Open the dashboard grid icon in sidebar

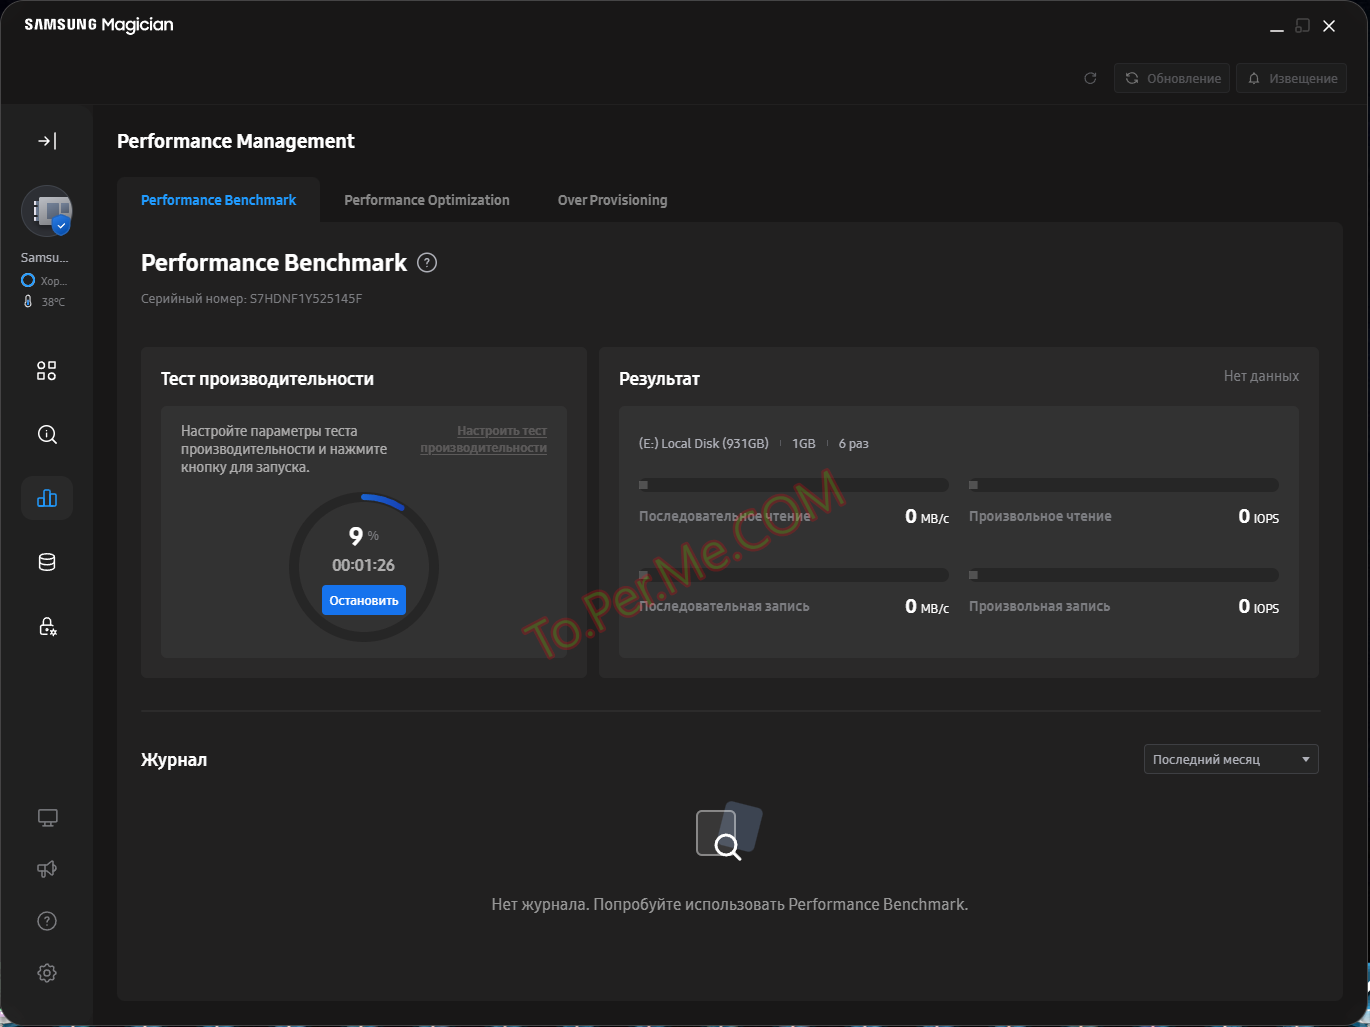point(47,371)
